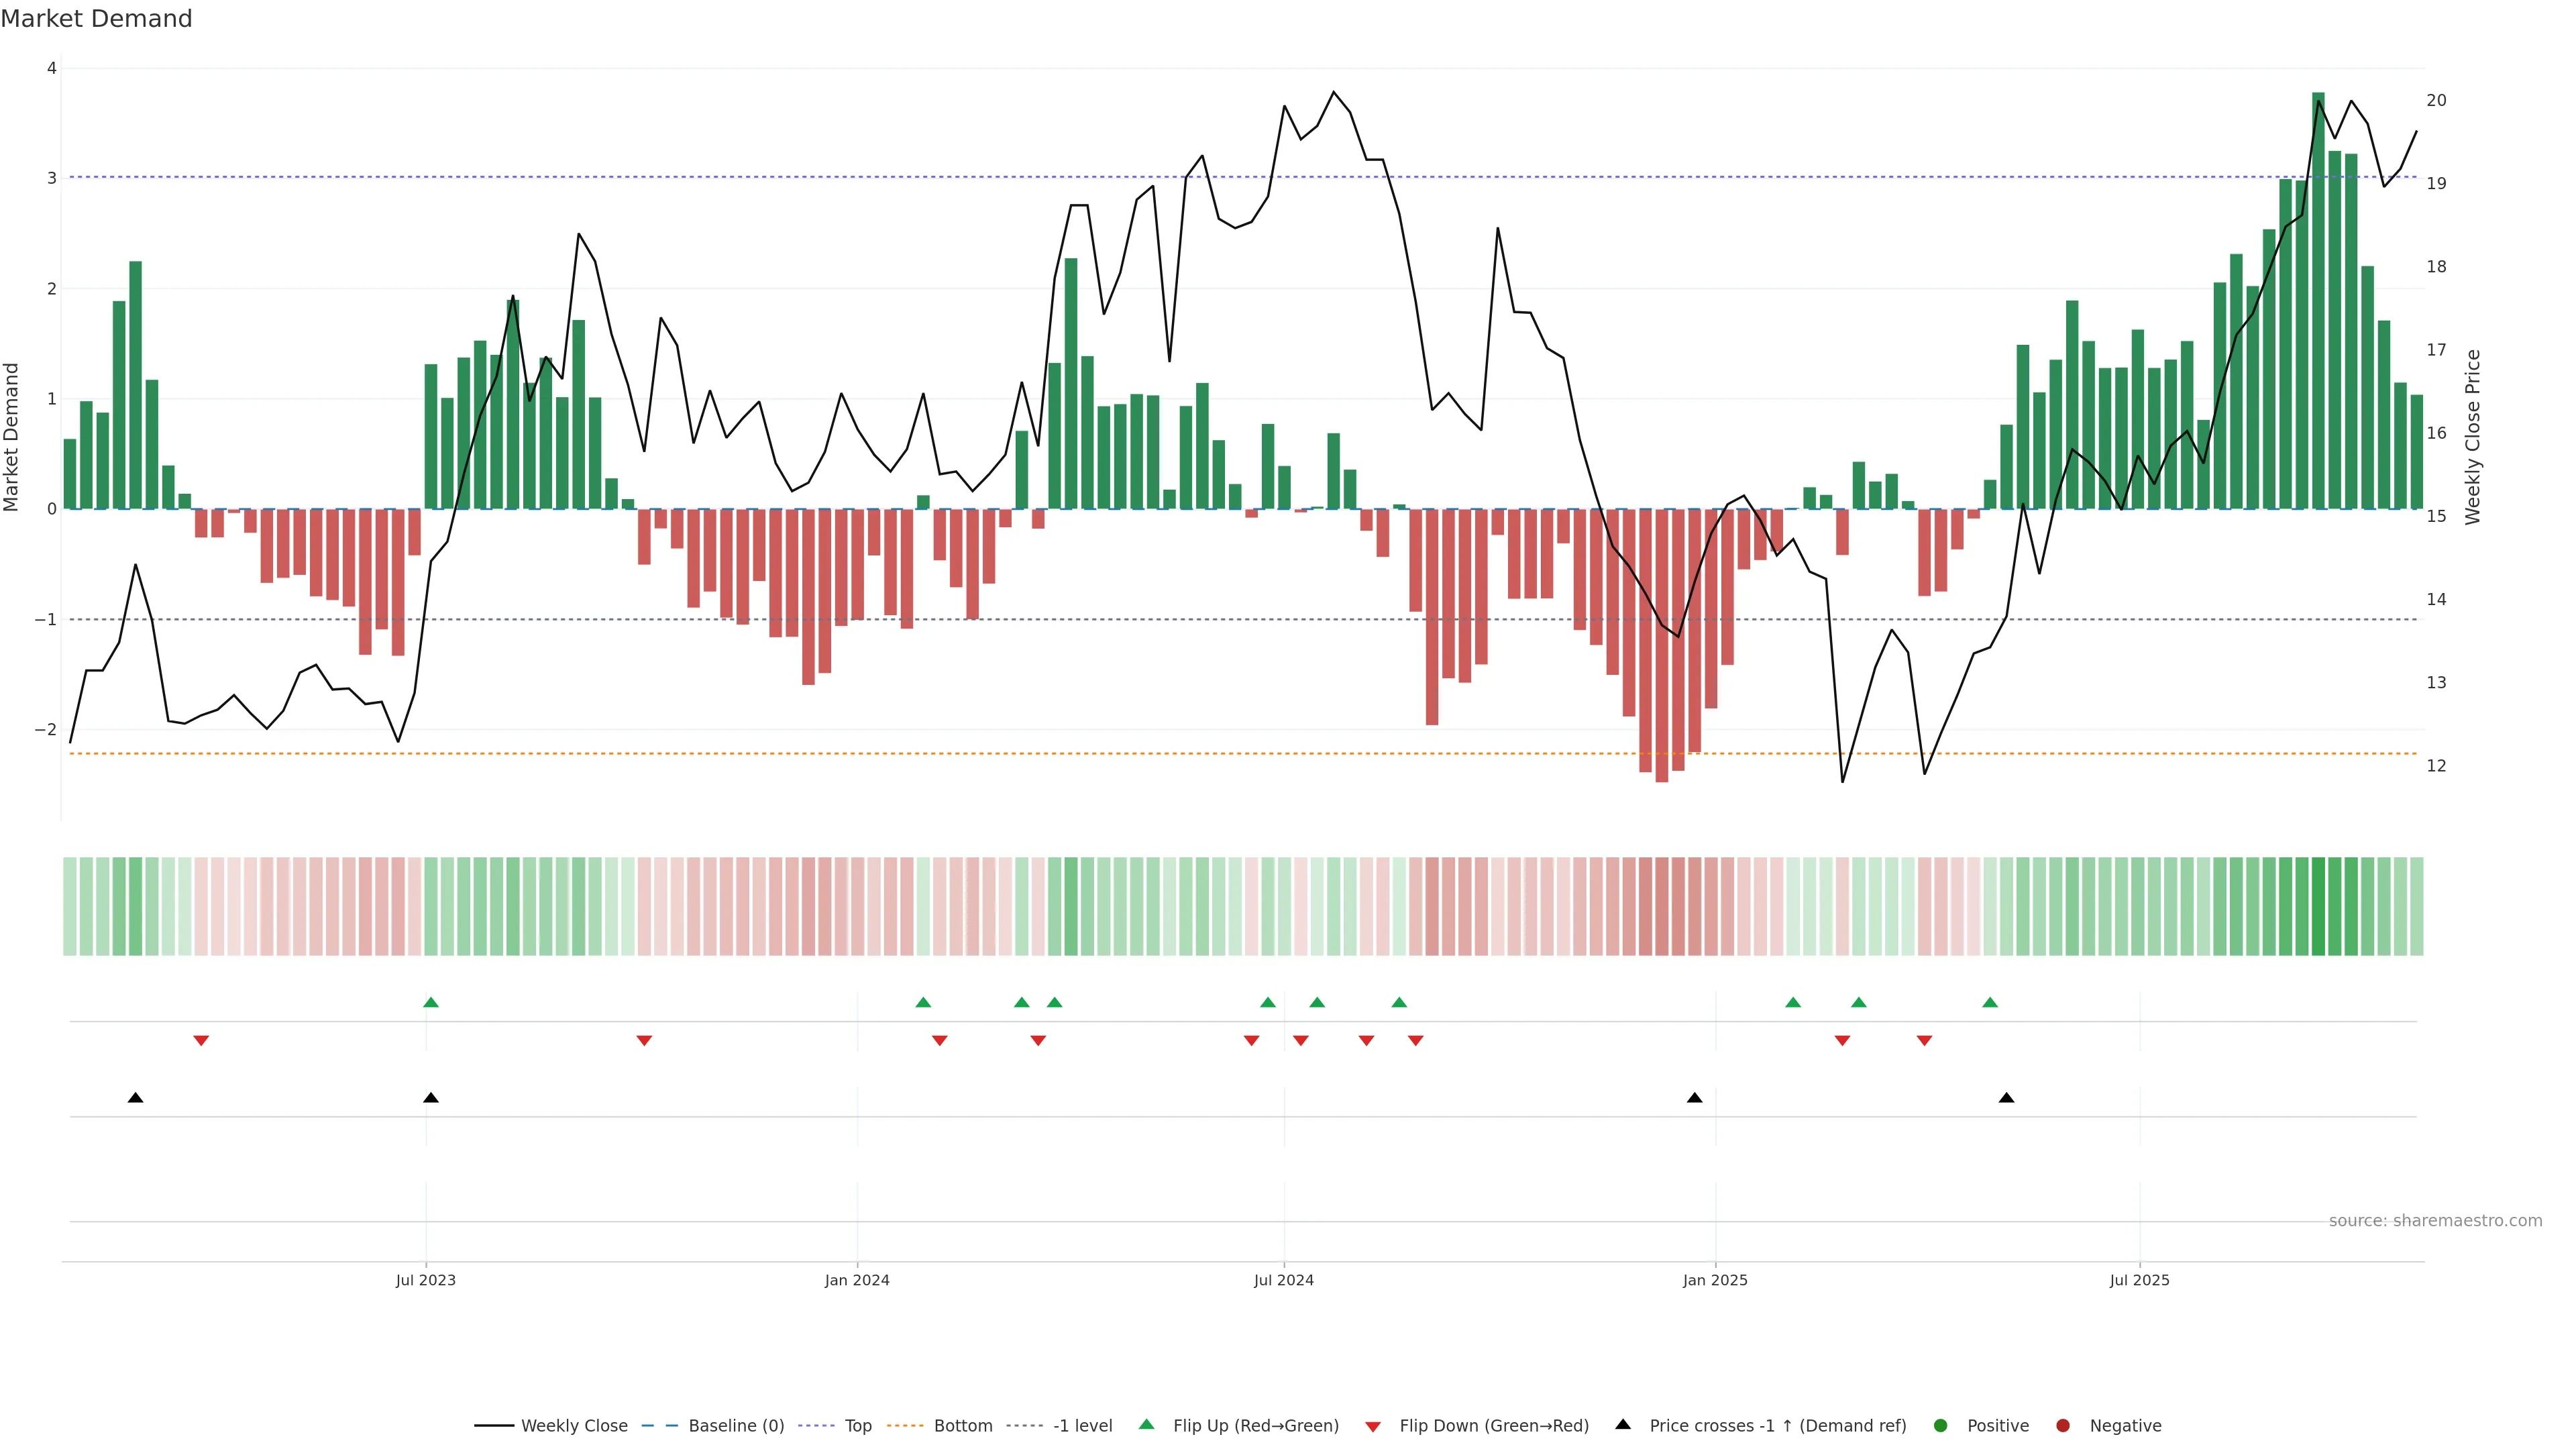Click the first green flip-up triangle marker at Jul 2023
The width and height of the screenshot is (2576, 1449).
pos(431,1002)
